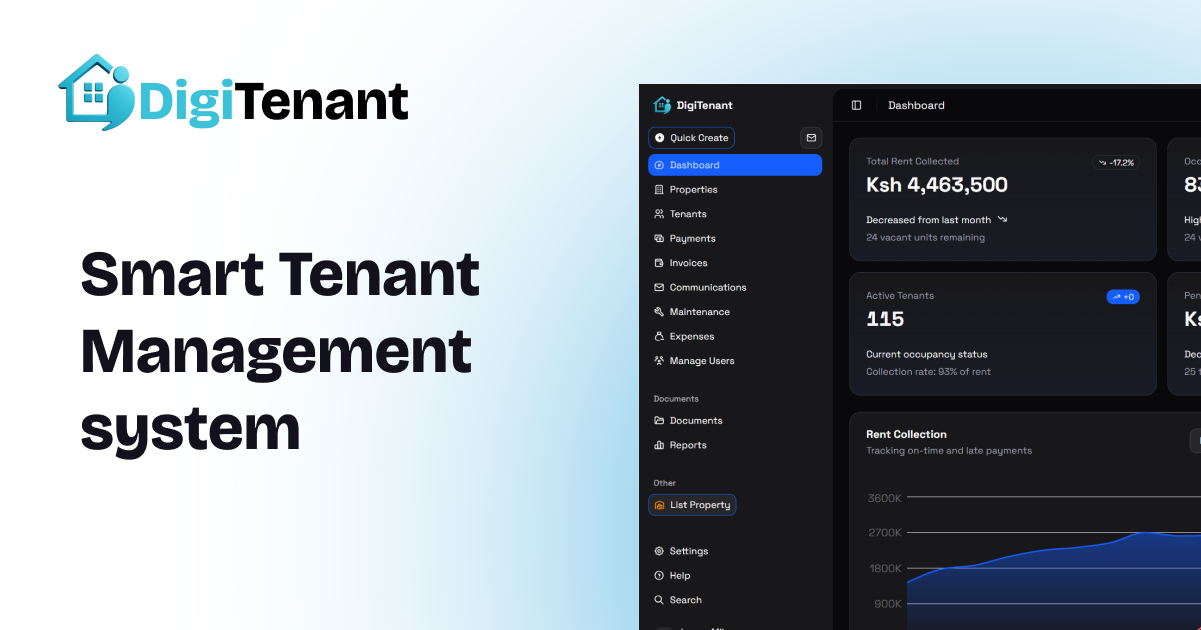Image resolution: width=1201 pixels, height=630 pixels.
Task: Click the blue area in the rent chart
Action: (1054, 587)
